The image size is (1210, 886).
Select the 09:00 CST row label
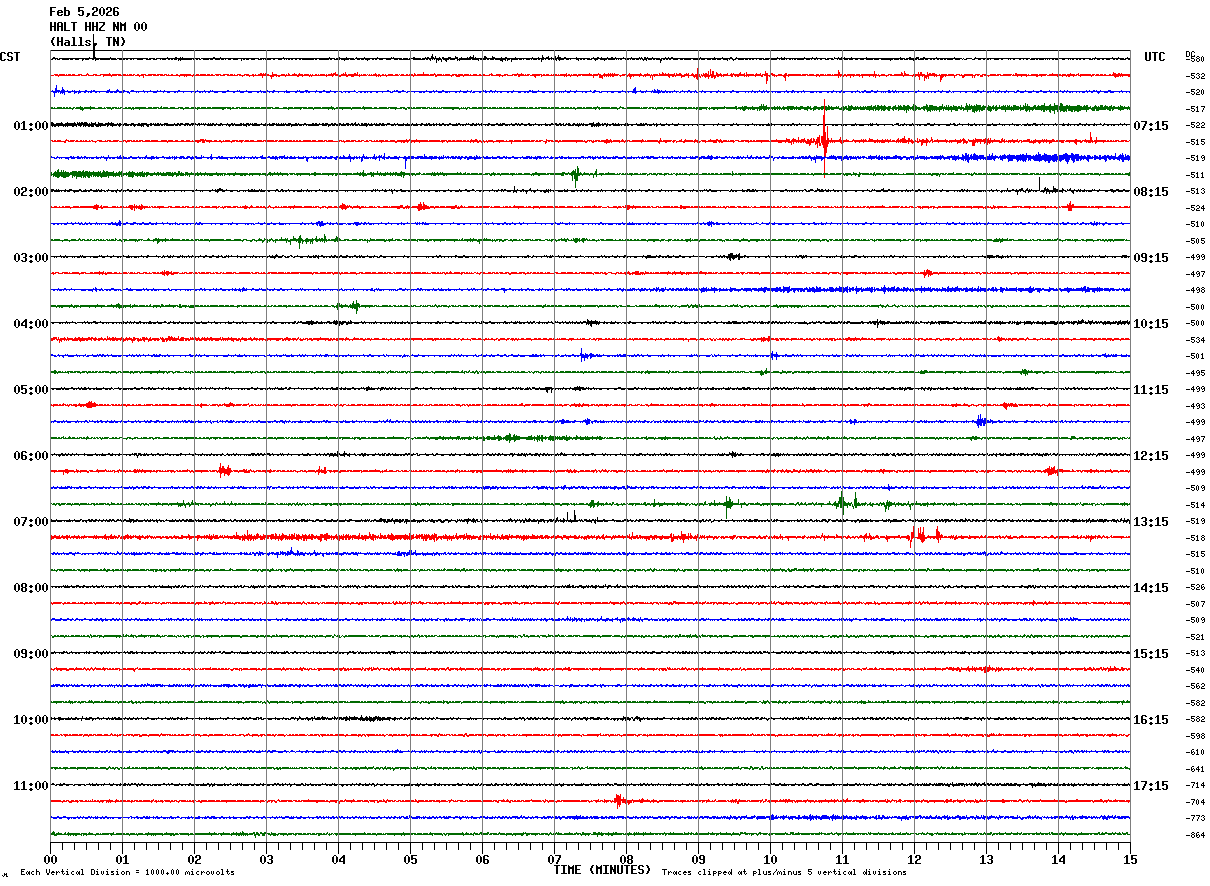click(31, 654)
